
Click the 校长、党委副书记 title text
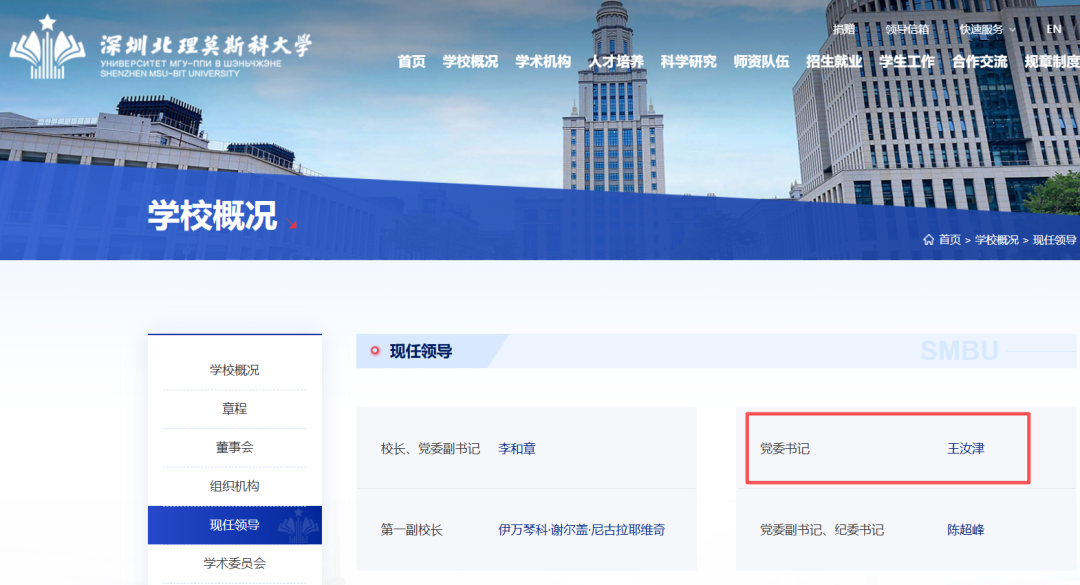coord(430,449)
